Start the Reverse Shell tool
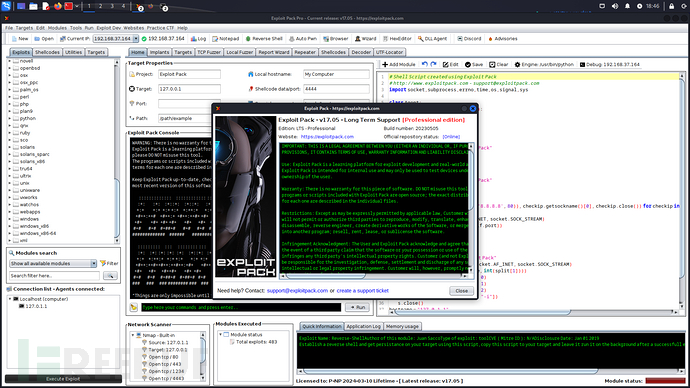 point(264,39)
